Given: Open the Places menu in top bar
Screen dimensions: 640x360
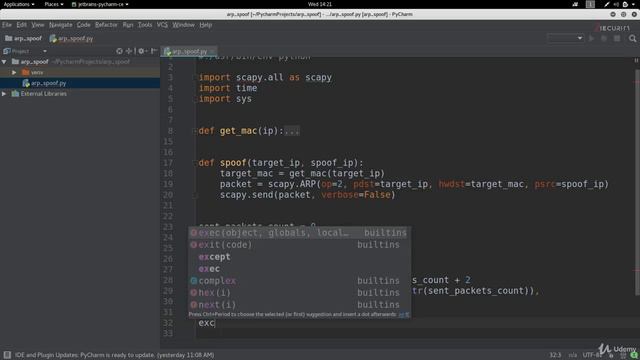Looking at the screenshot, I should tap(54, 4).
